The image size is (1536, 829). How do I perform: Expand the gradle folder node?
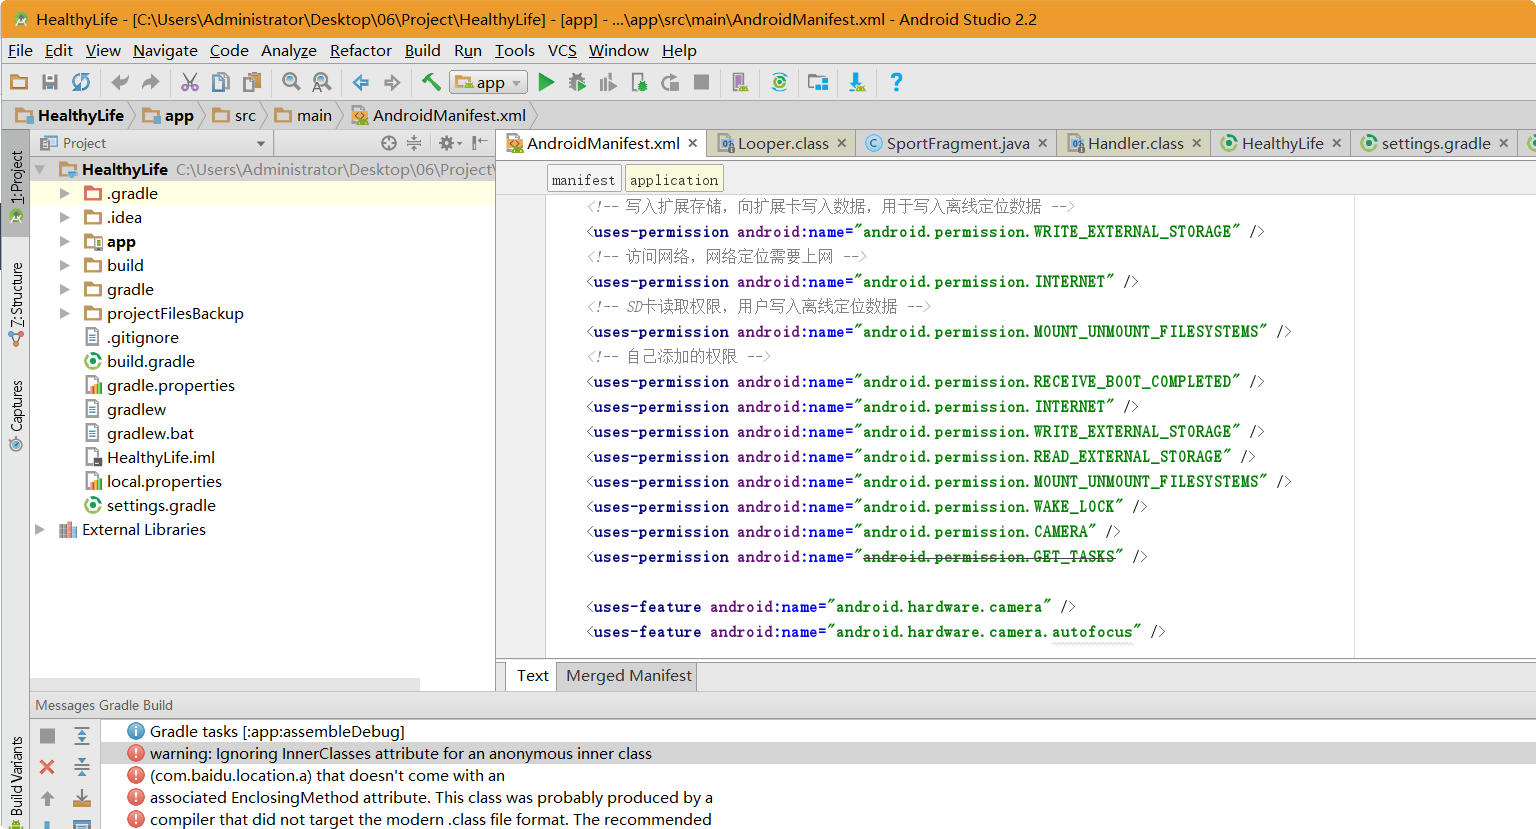65,289
